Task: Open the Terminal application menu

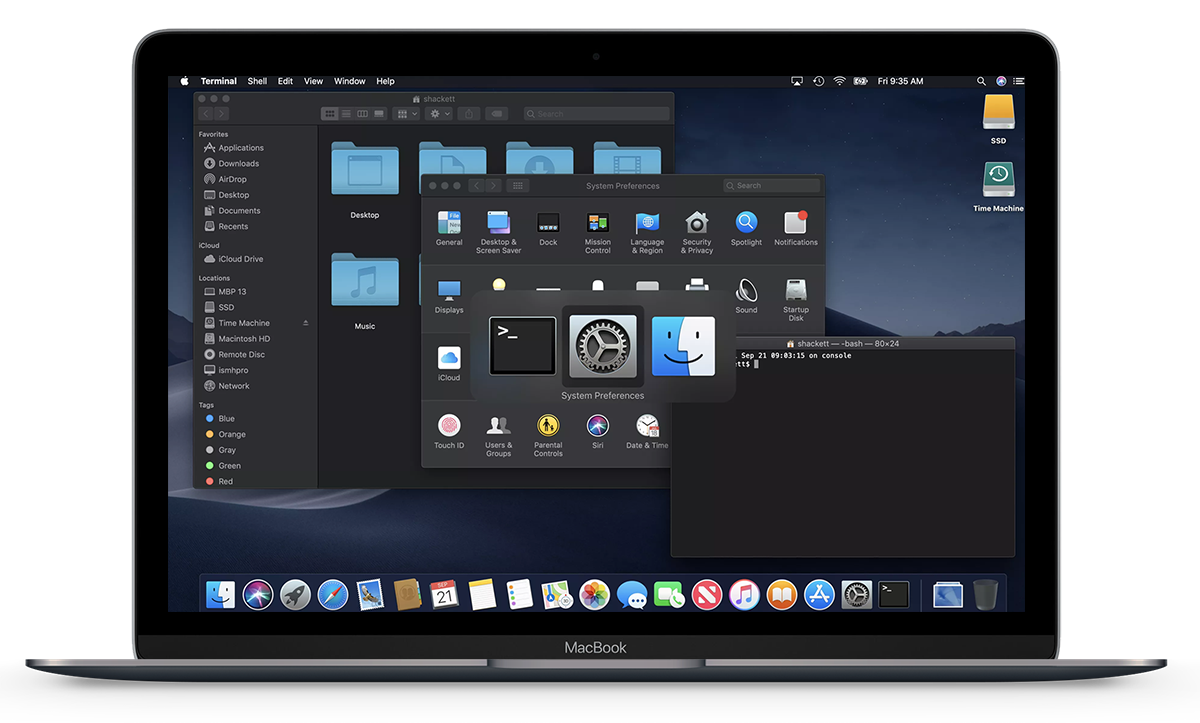Action: click(x=219, y=81)
